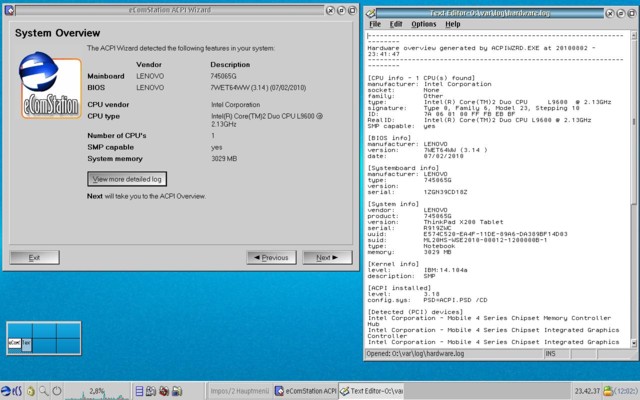Click uuid E574C520-EA4F-11DE line in log
640x400 pixels.
click(468, 234)
